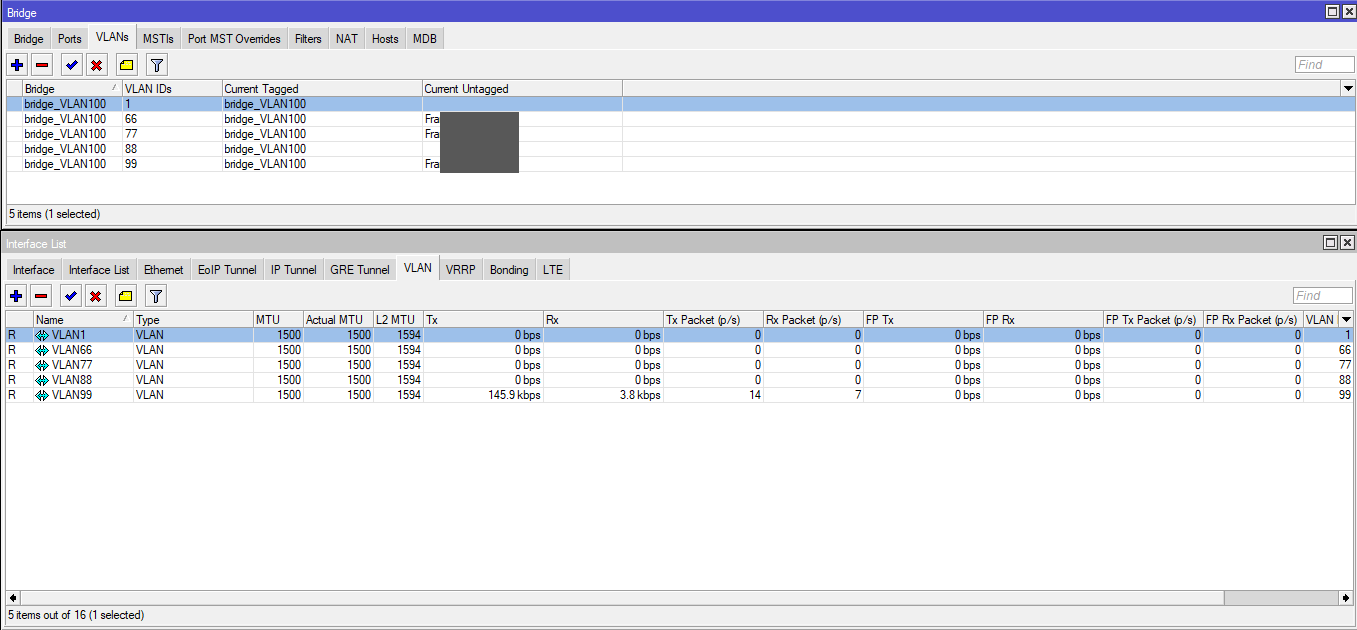1357x630 pixels.
Task: Sort Interface List by L2 MTU column header
Action: click(399, 320)
